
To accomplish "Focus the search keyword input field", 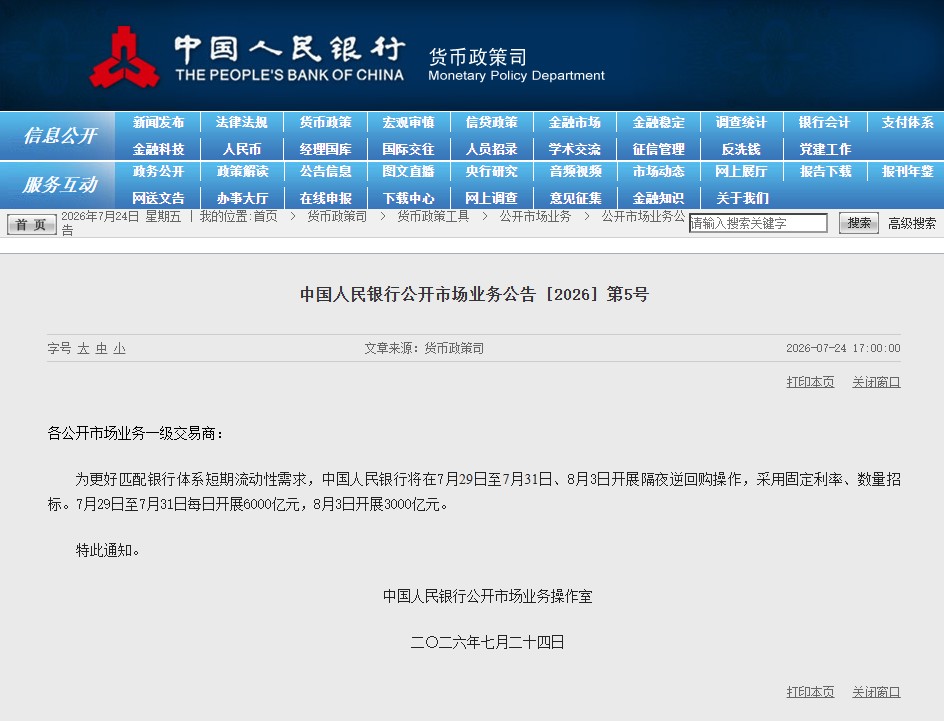I will coord(758,223).
